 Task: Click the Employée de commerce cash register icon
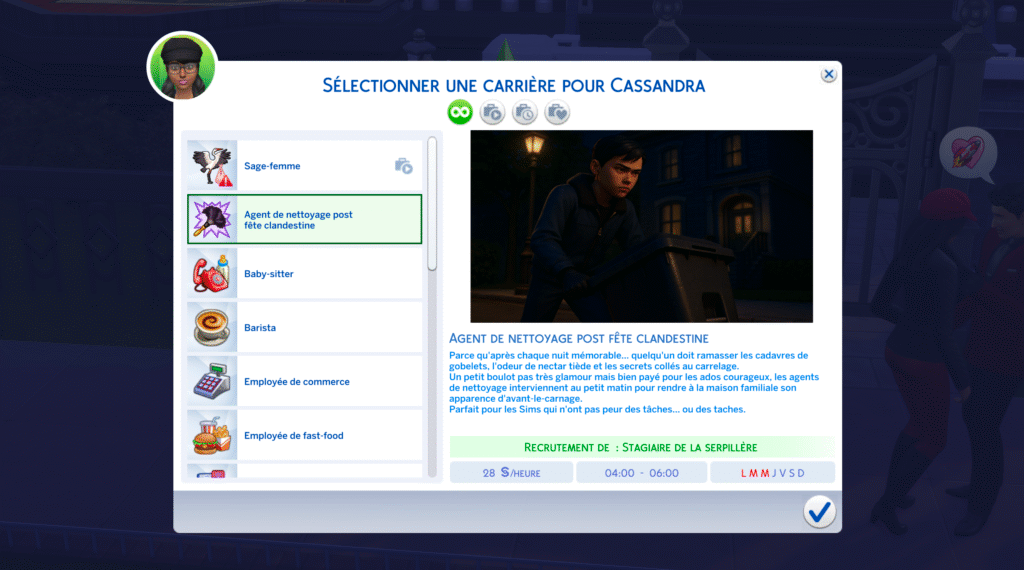click(212, 381)
